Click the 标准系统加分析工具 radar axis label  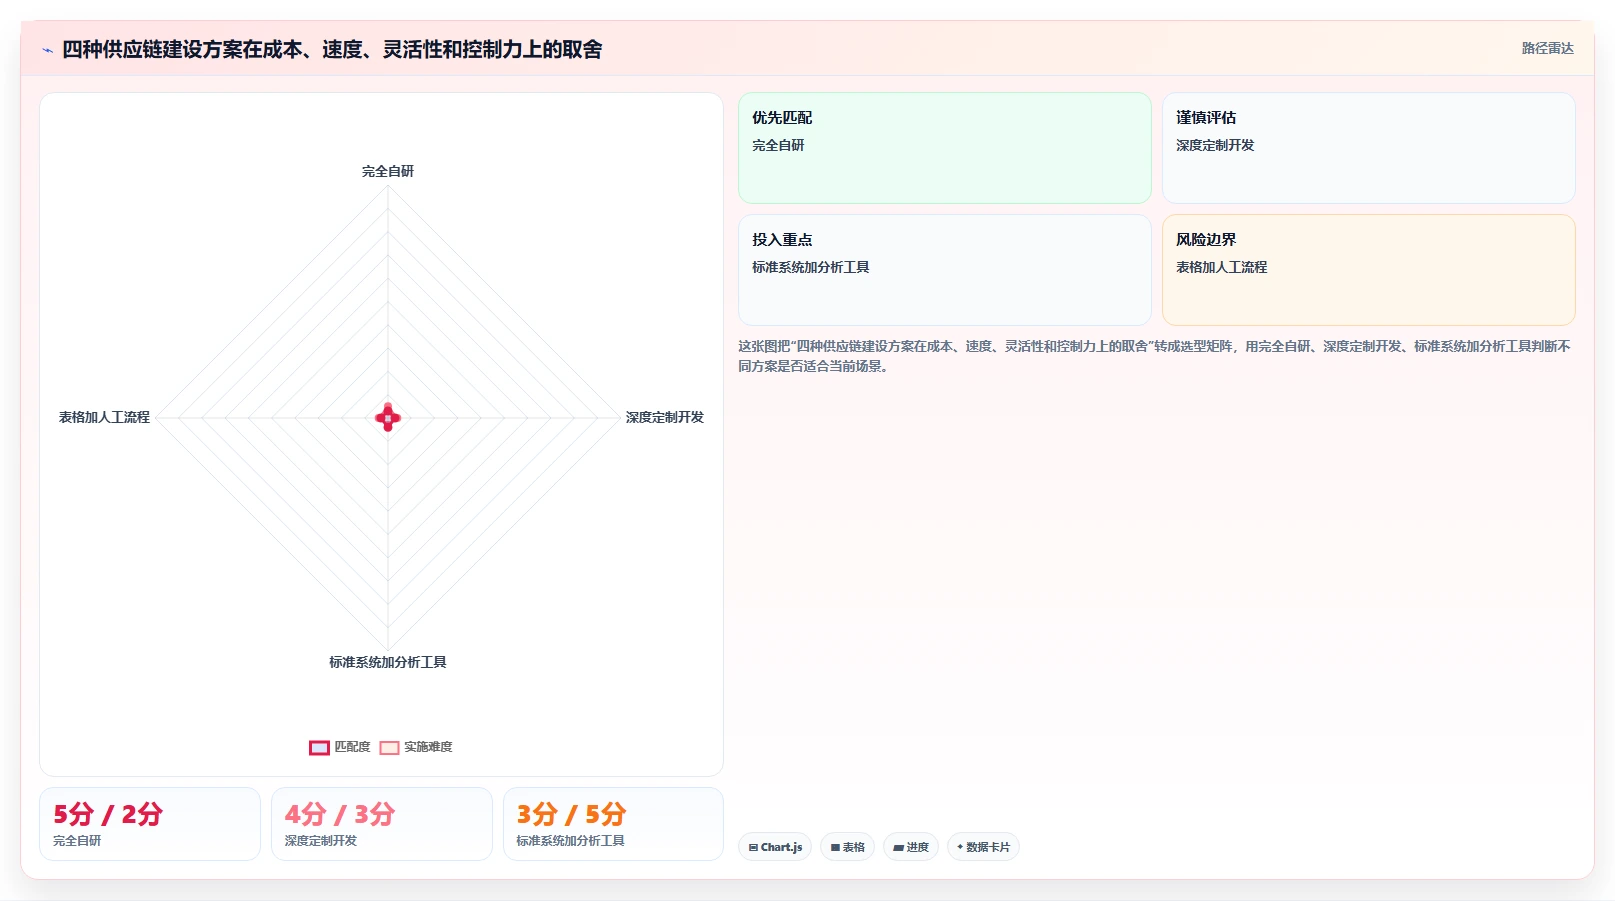tap(388, 662)
